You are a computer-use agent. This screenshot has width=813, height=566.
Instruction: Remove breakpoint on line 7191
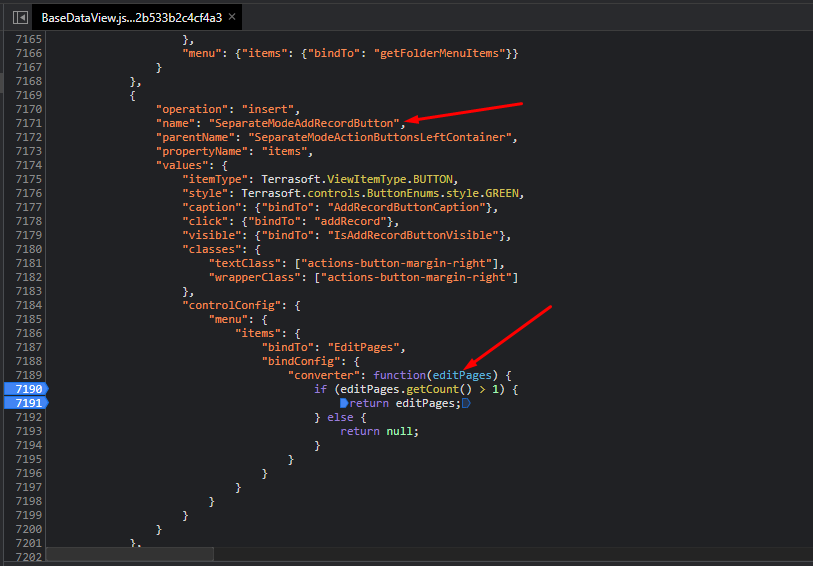click(x=26, y=403)
